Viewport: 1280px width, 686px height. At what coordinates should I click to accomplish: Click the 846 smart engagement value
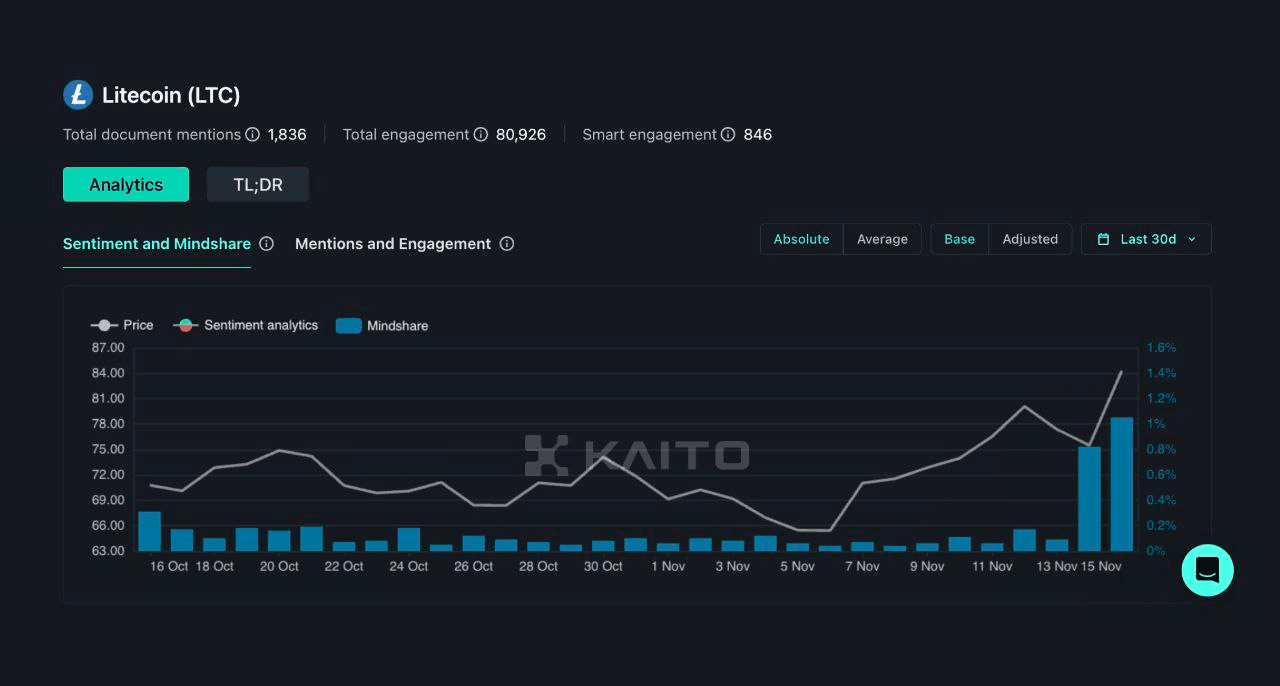click(758, 134)
